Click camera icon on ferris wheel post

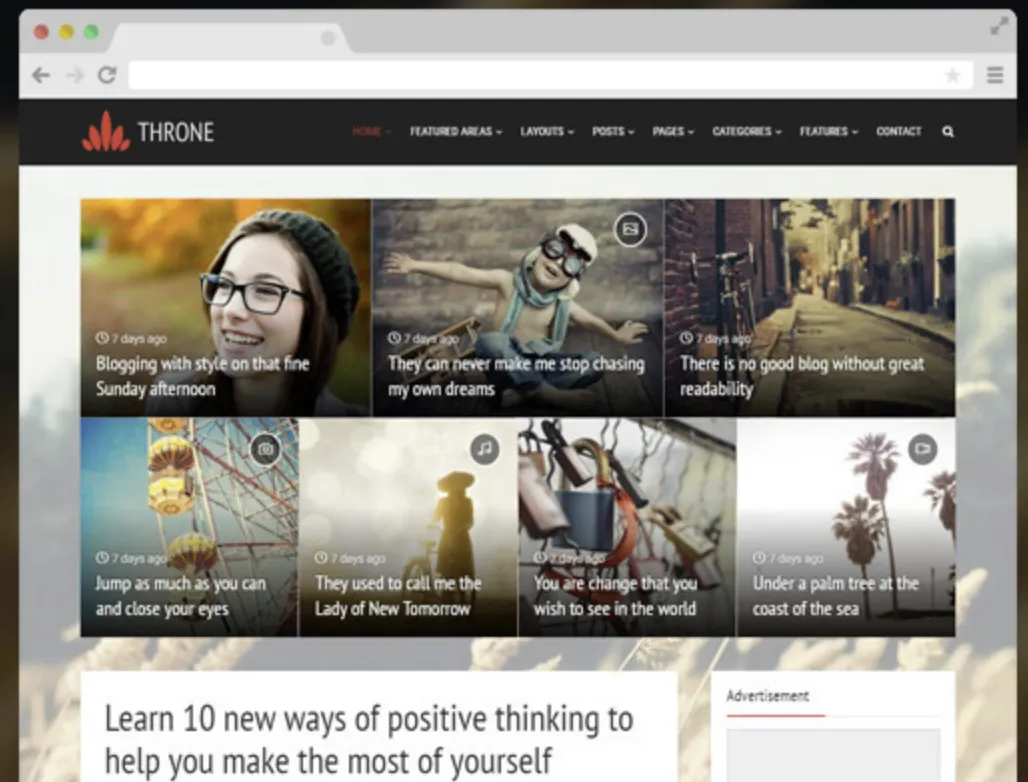click(x=266, y=449)
